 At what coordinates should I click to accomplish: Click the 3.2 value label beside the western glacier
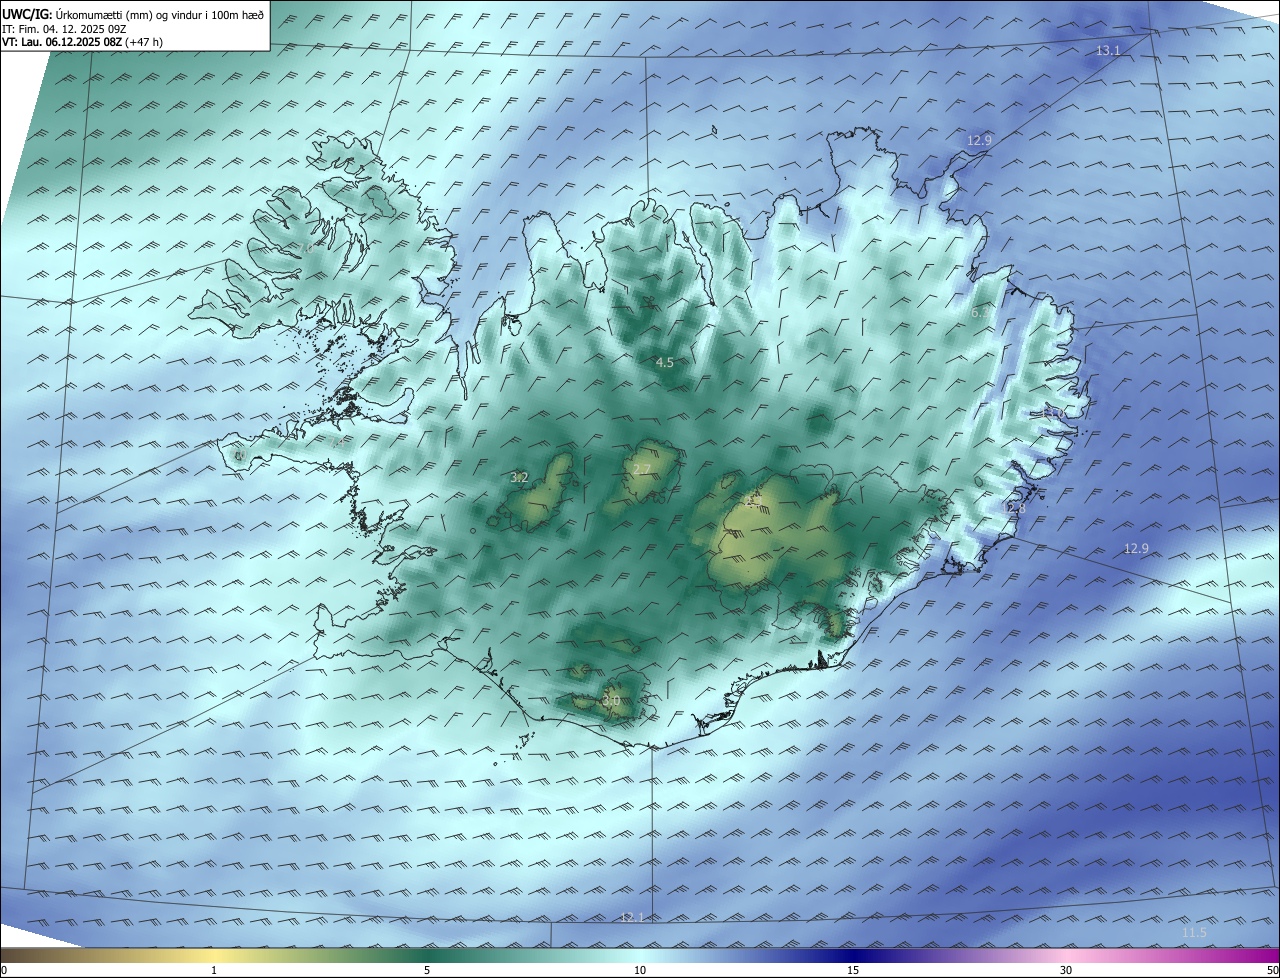[x=519, y=478]
